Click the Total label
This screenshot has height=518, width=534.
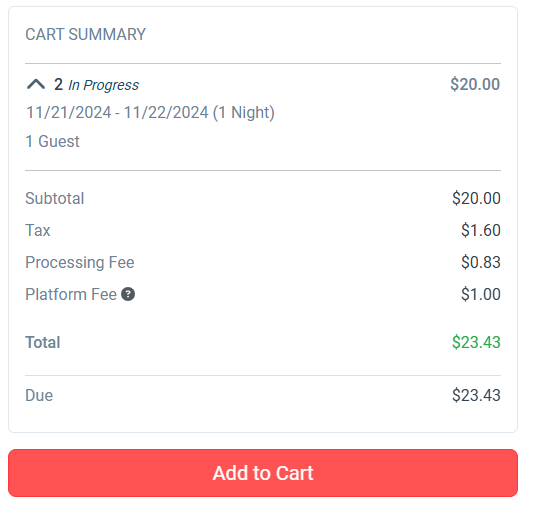(43, 342)
